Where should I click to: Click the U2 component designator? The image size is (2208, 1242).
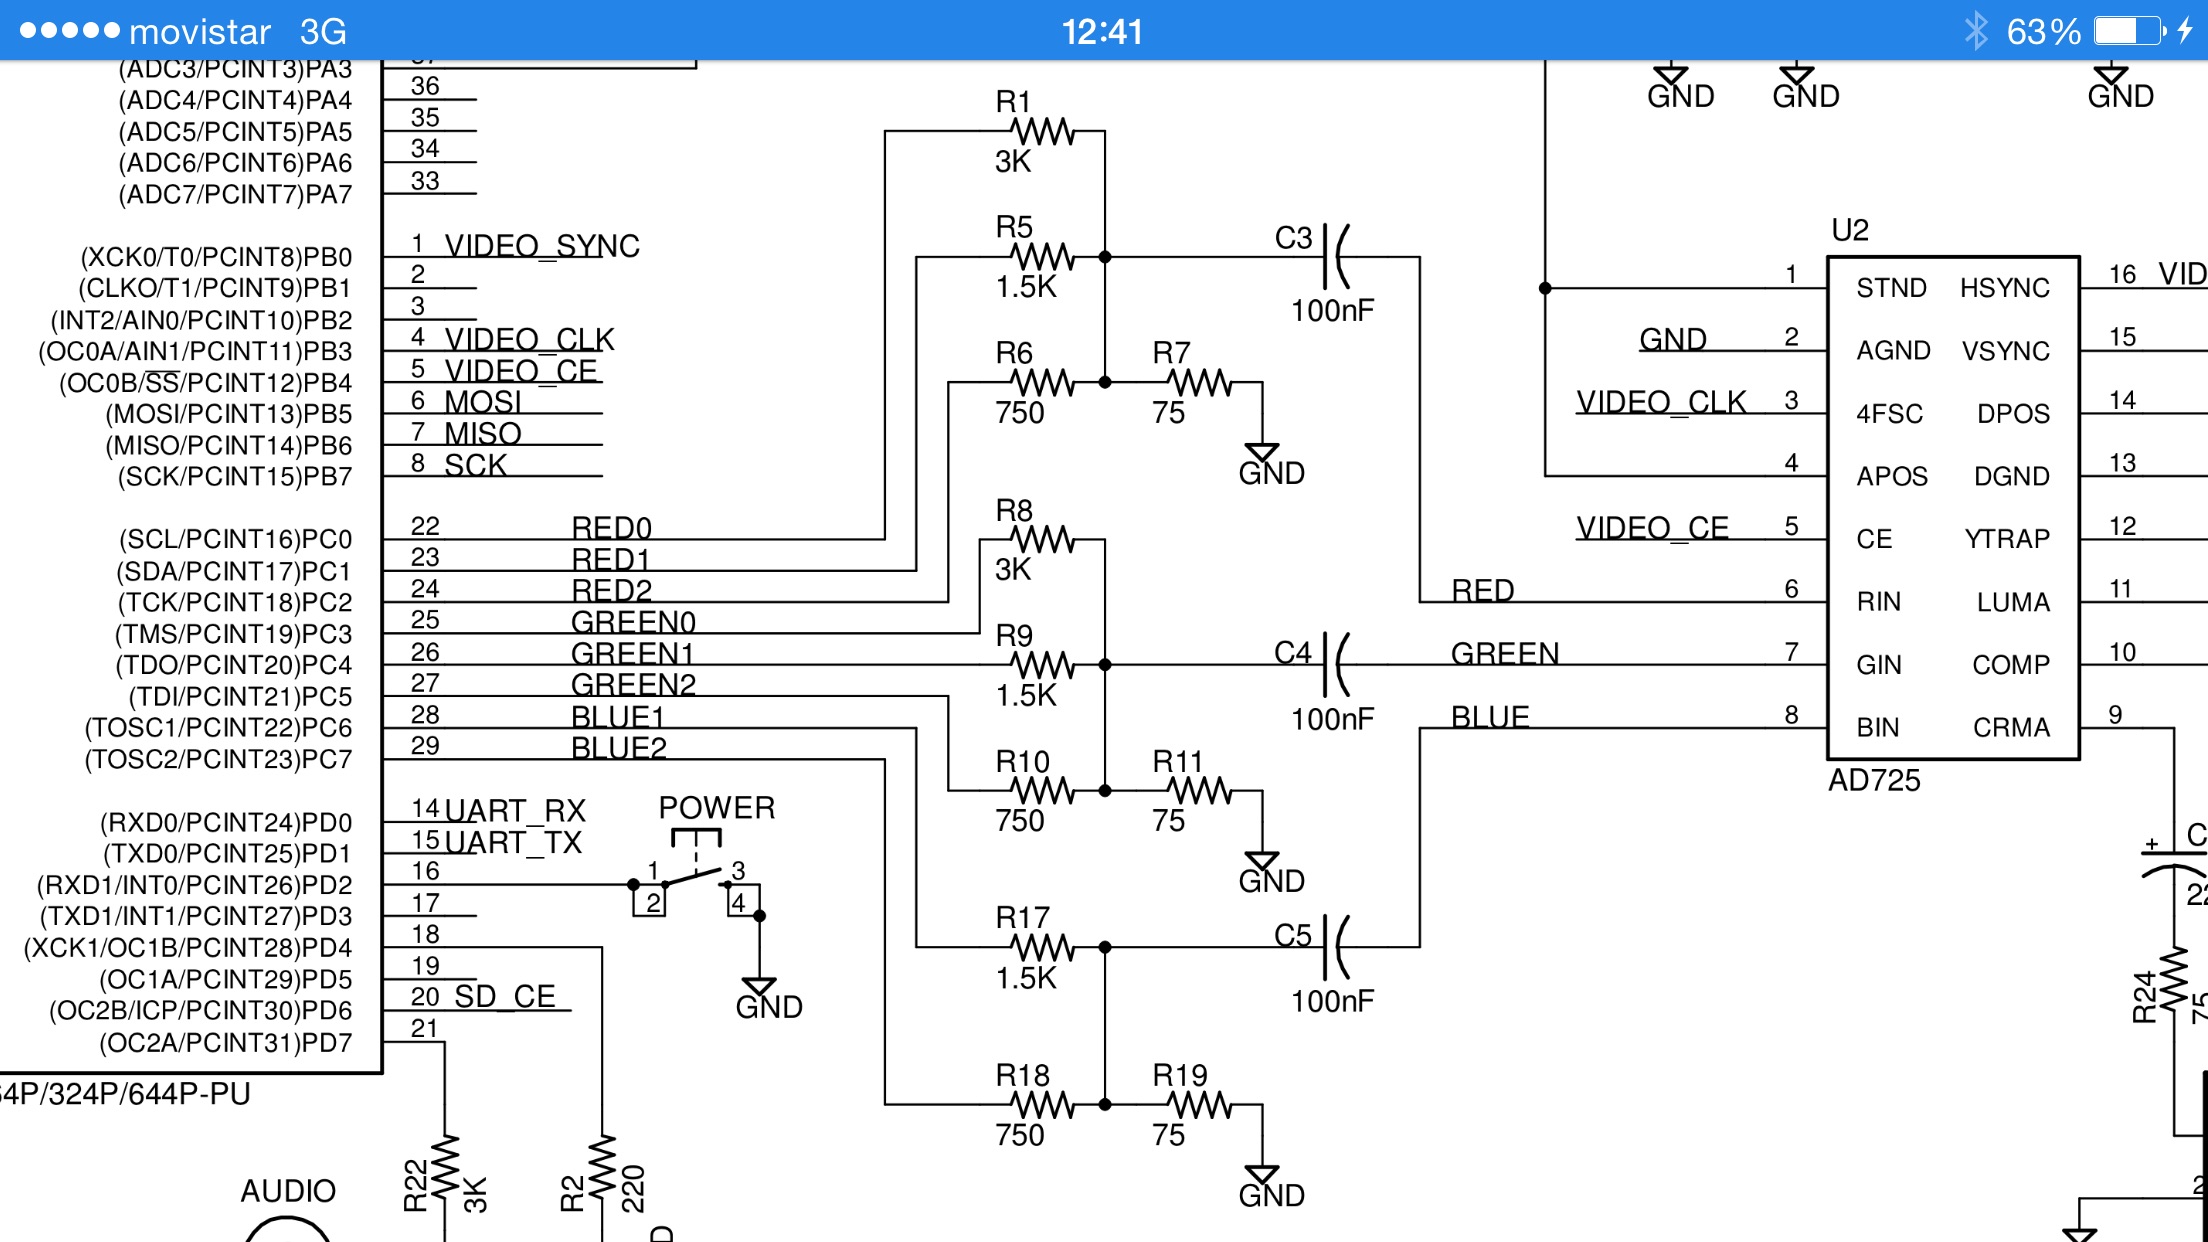point(1849,230)
